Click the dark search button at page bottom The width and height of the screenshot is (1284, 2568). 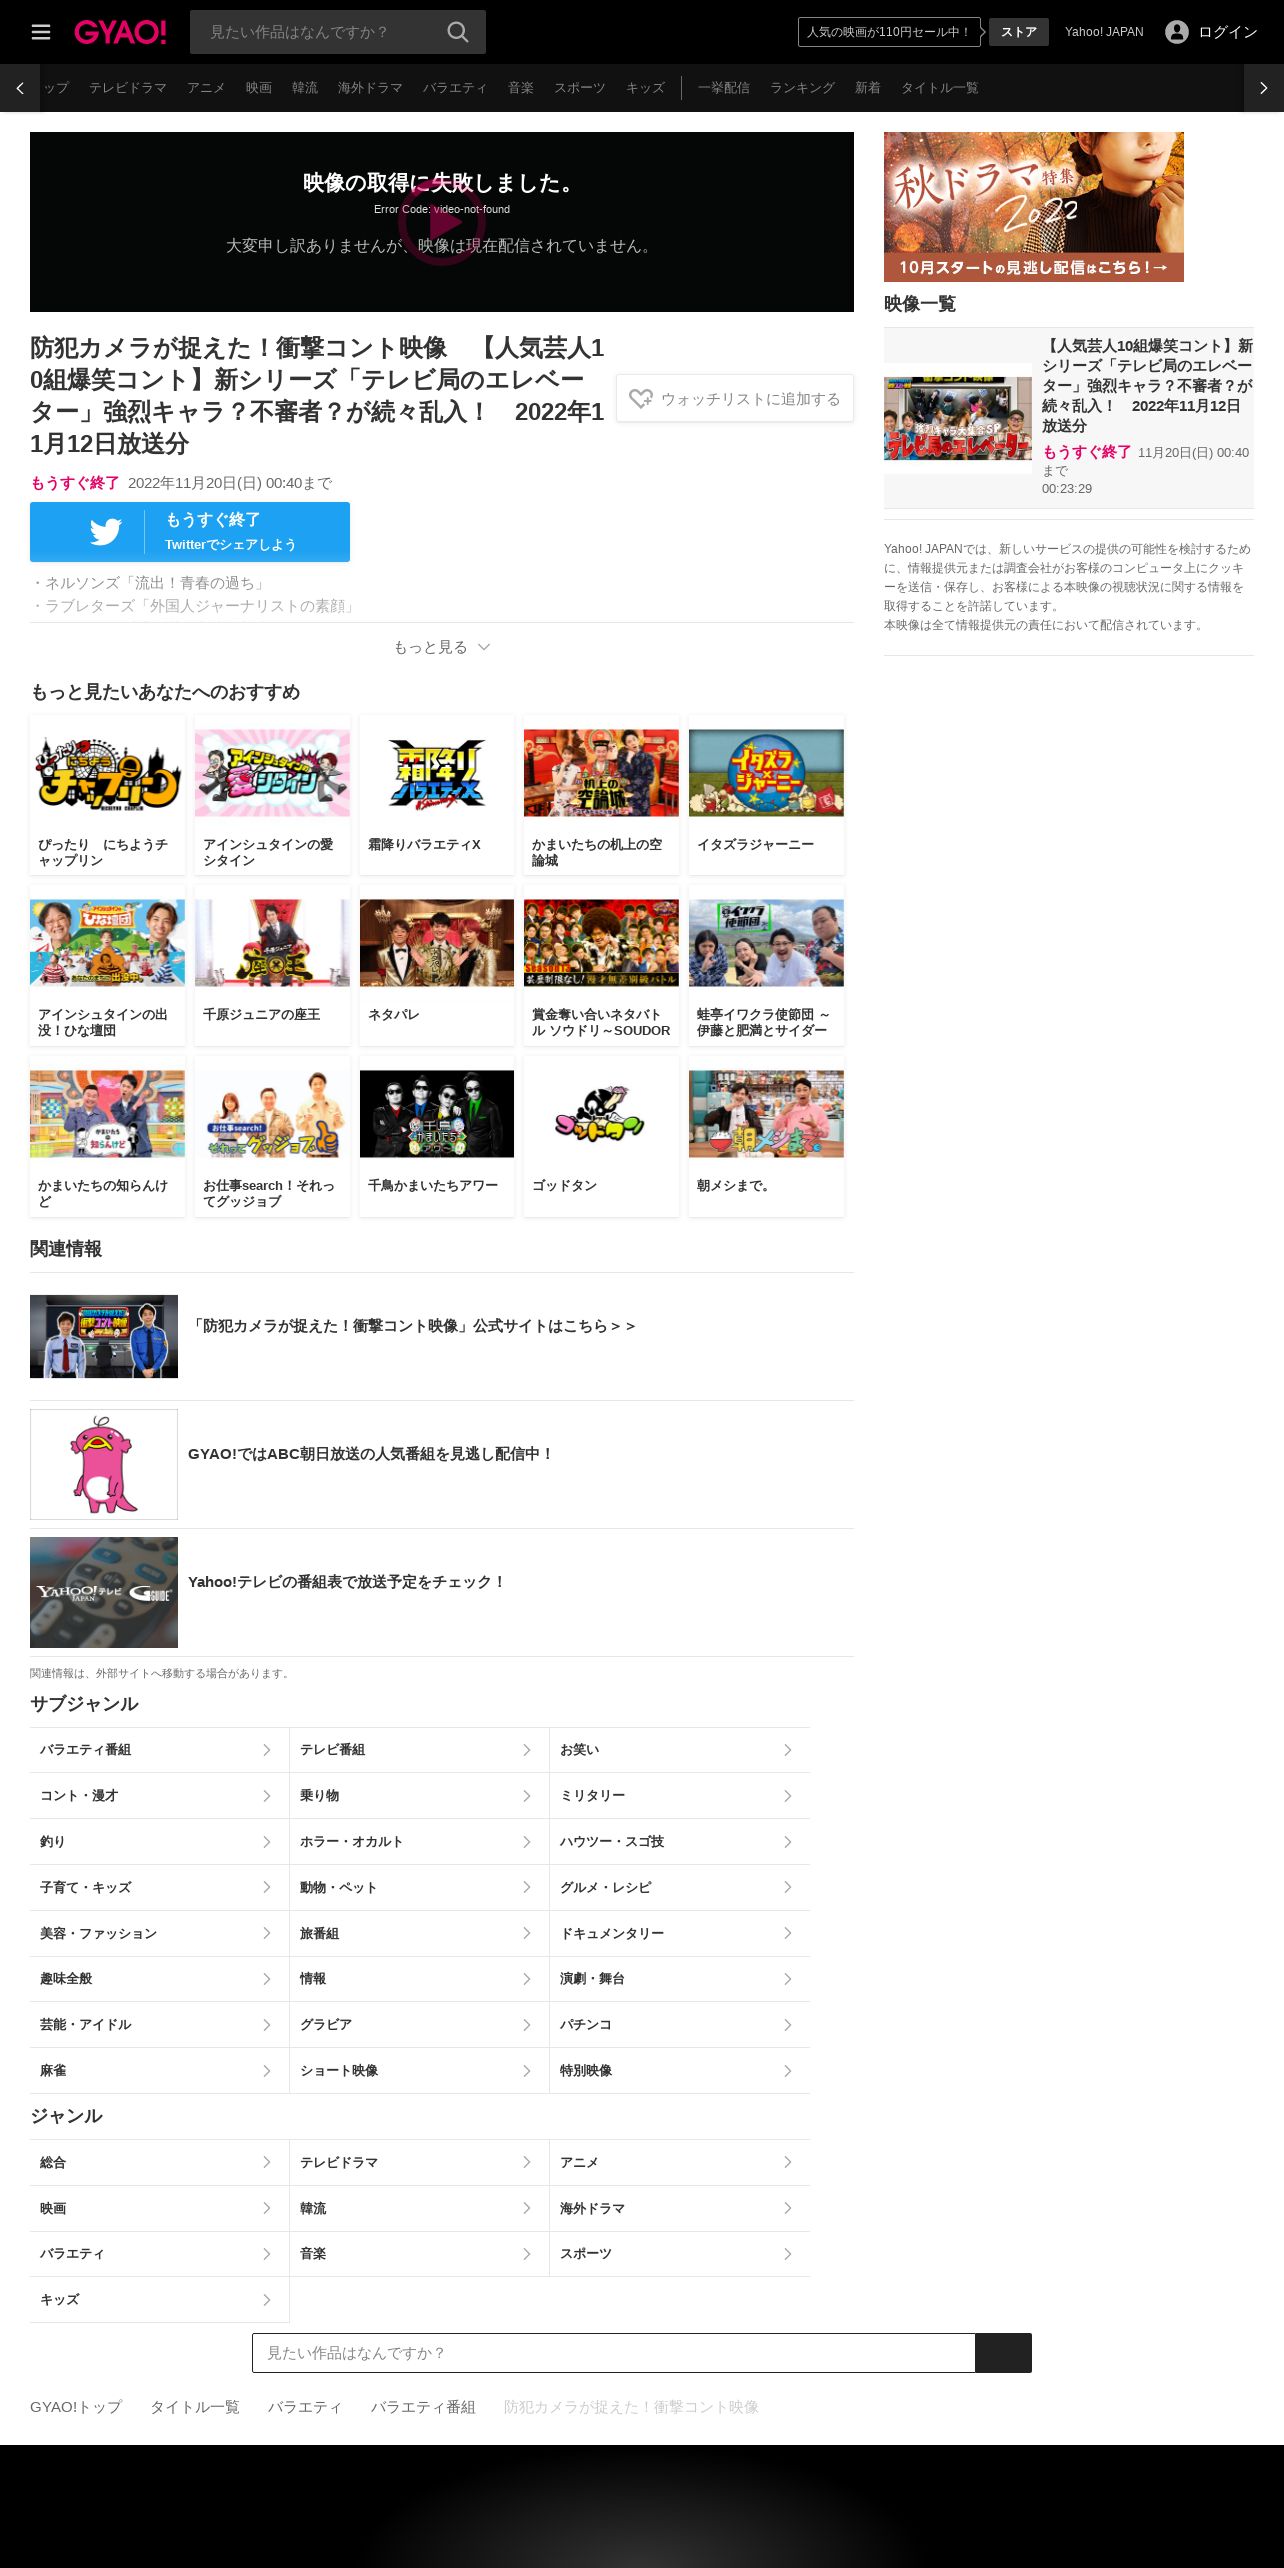point(1003,2353)
